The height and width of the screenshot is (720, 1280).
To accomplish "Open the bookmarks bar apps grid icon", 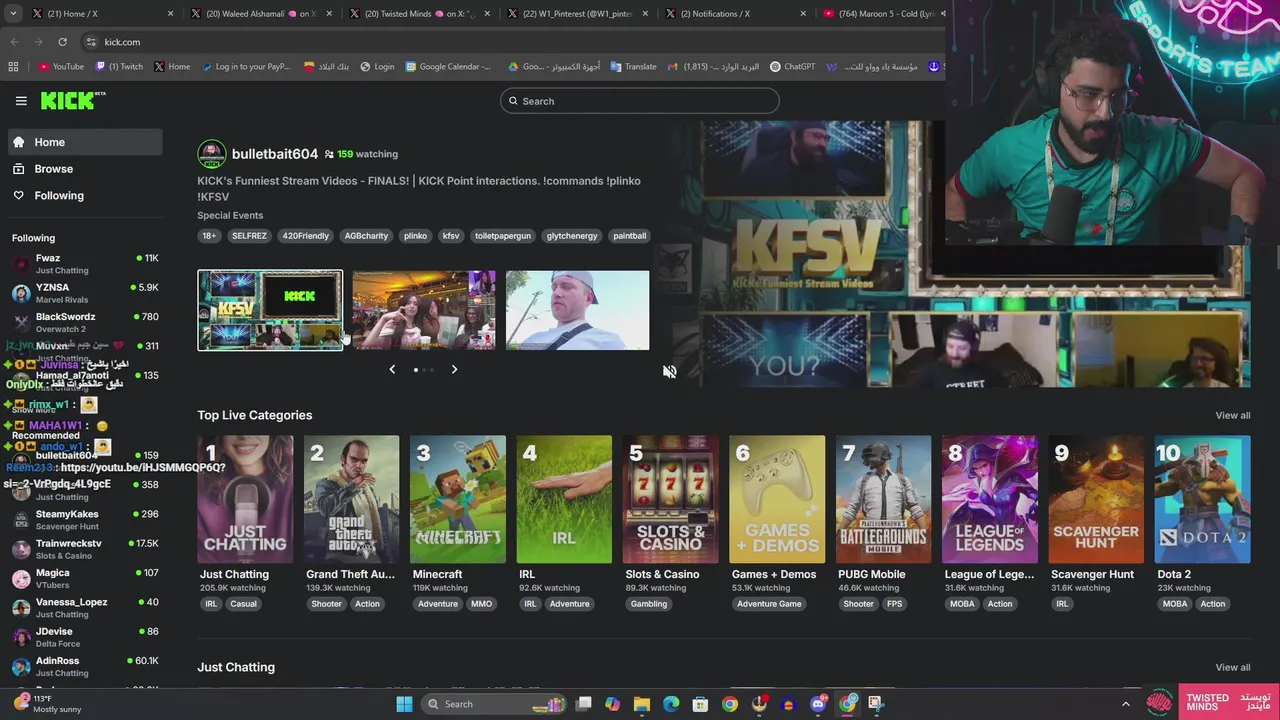I will [13, 67].
